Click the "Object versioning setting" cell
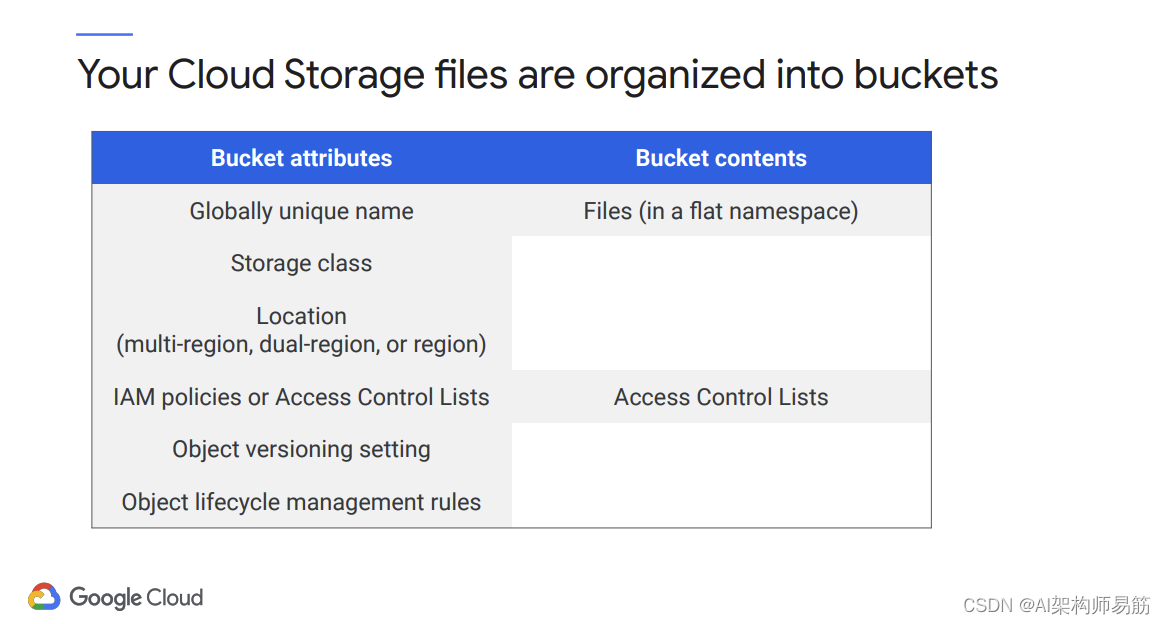 click(301, 449)
